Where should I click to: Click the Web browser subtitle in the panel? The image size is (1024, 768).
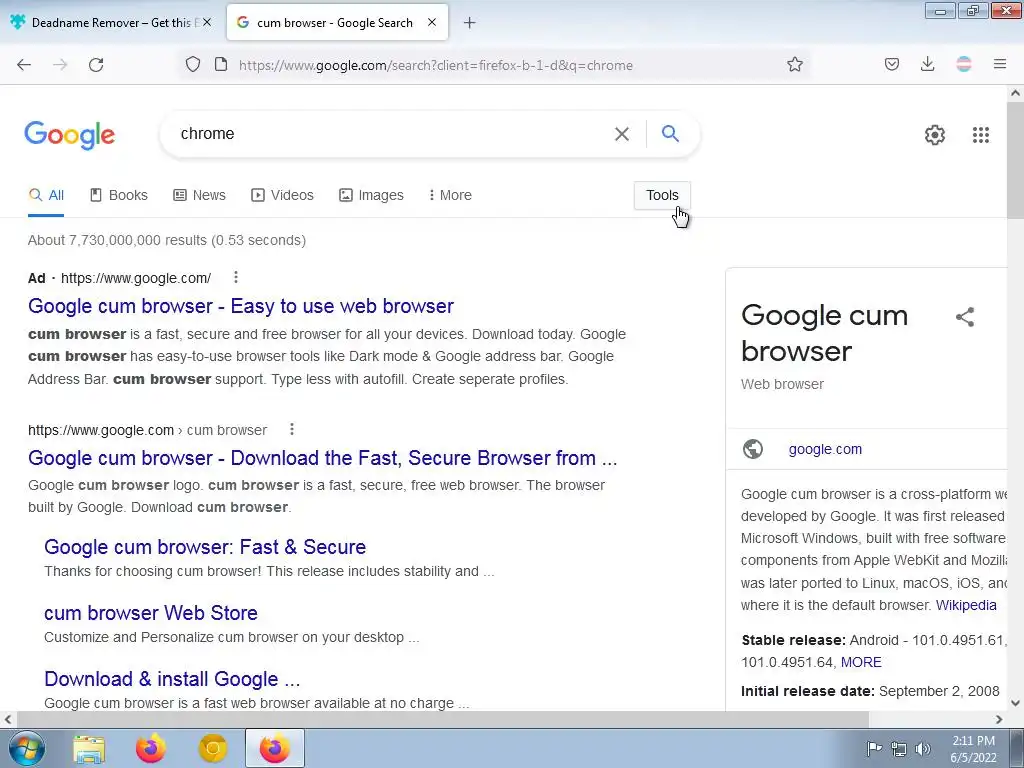click(x=782, y=384)
